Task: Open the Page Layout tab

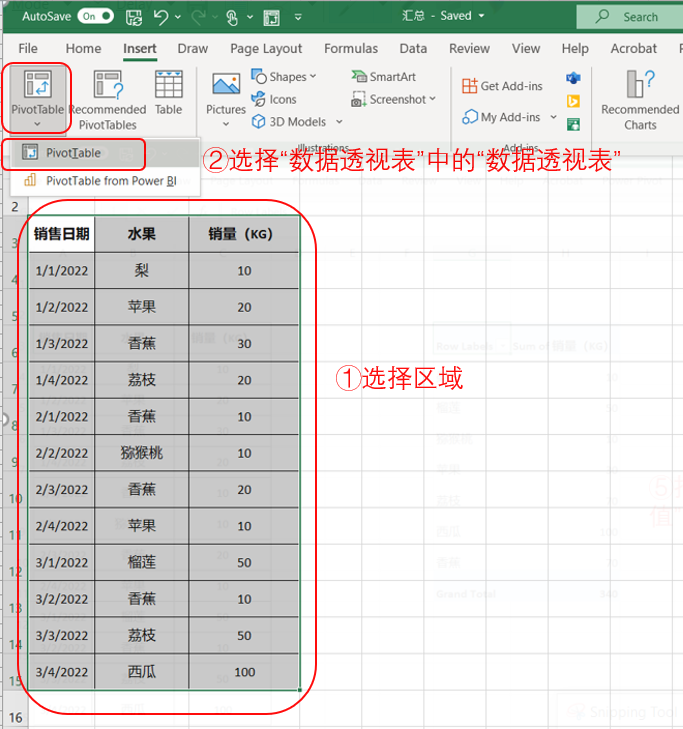Action: pyautogui.click(x=266, y=48)
